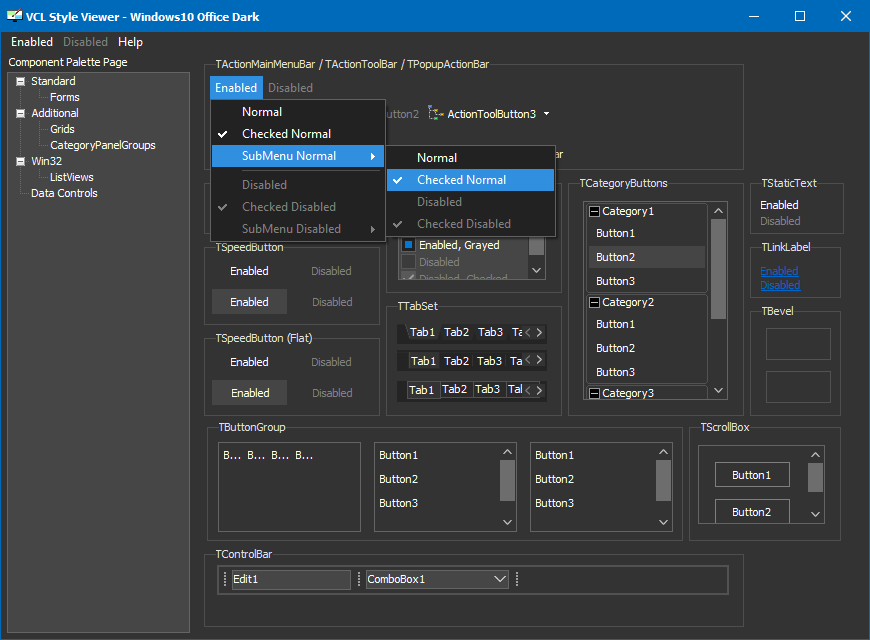Image resolution: width=870 pixels, height=640 pixels.
Task: Select the Data Controls tree item
Action: coord(64,194)
